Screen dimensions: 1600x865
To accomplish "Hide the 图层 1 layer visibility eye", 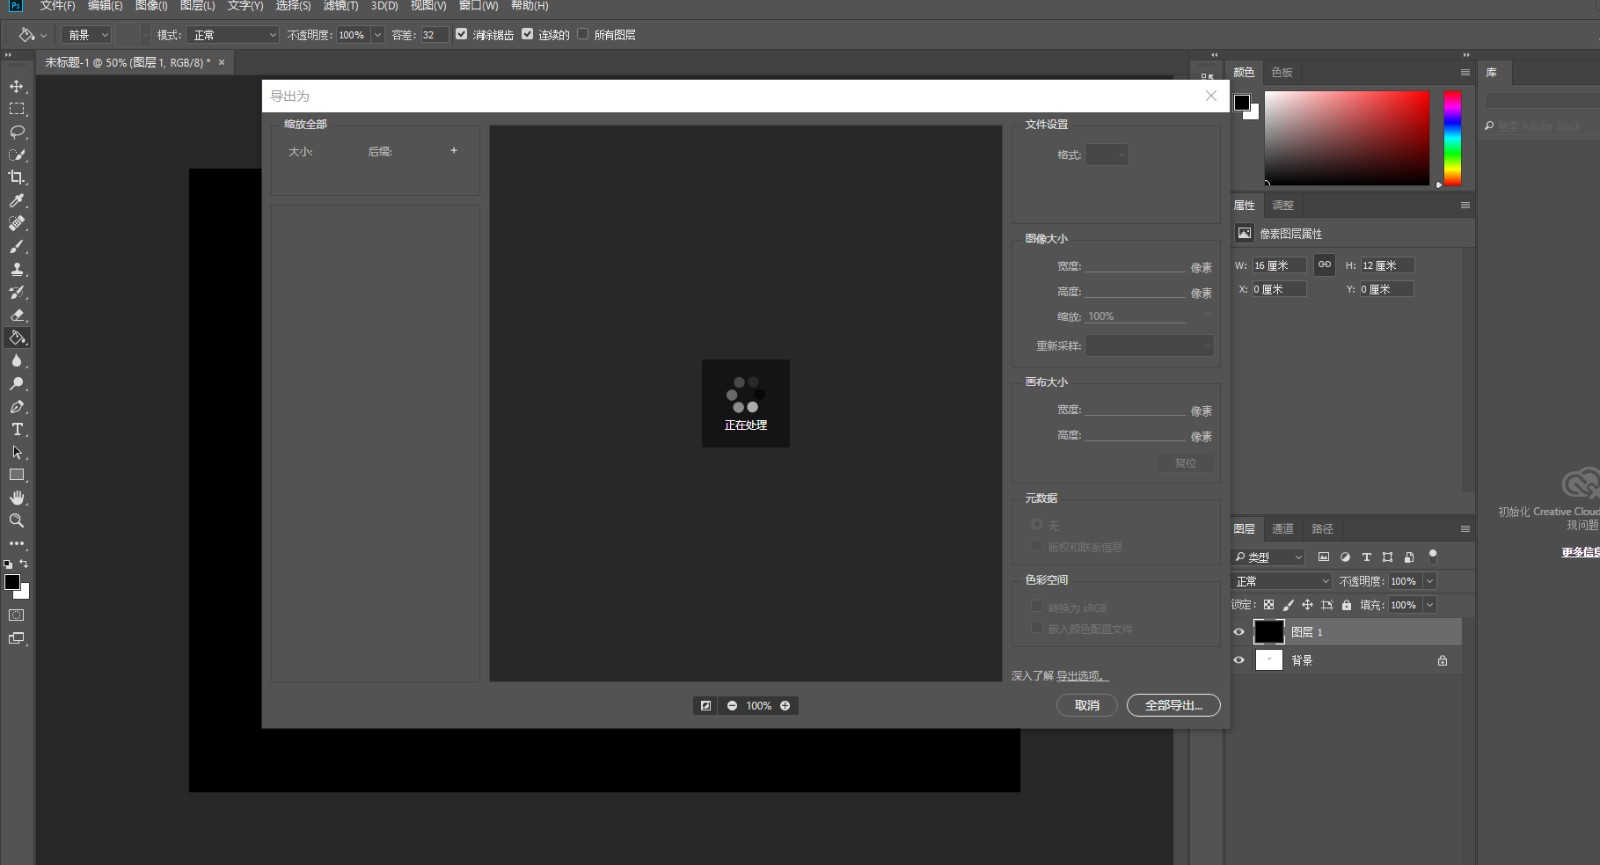I will pyautogui.click(x=1239, y=632).
